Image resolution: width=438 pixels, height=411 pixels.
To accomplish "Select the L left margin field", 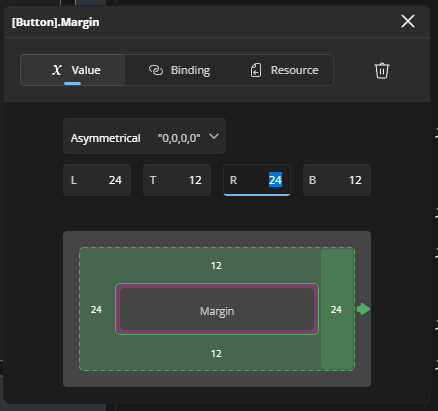I will click(x=97, y=180).
